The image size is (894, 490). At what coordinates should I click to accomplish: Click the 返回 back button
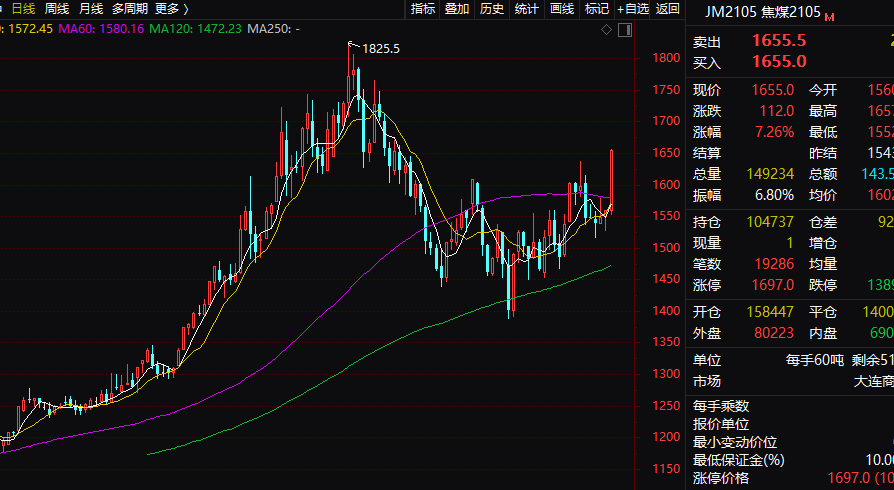668,9
